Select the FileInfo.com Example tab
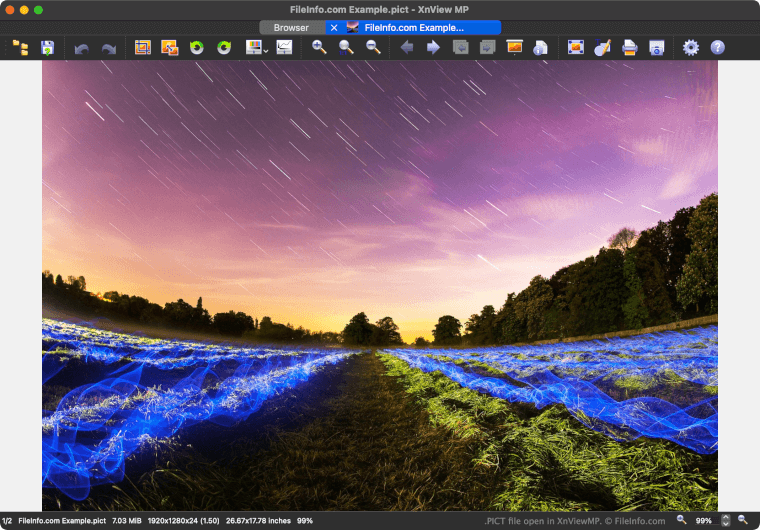 coord(413,28)
